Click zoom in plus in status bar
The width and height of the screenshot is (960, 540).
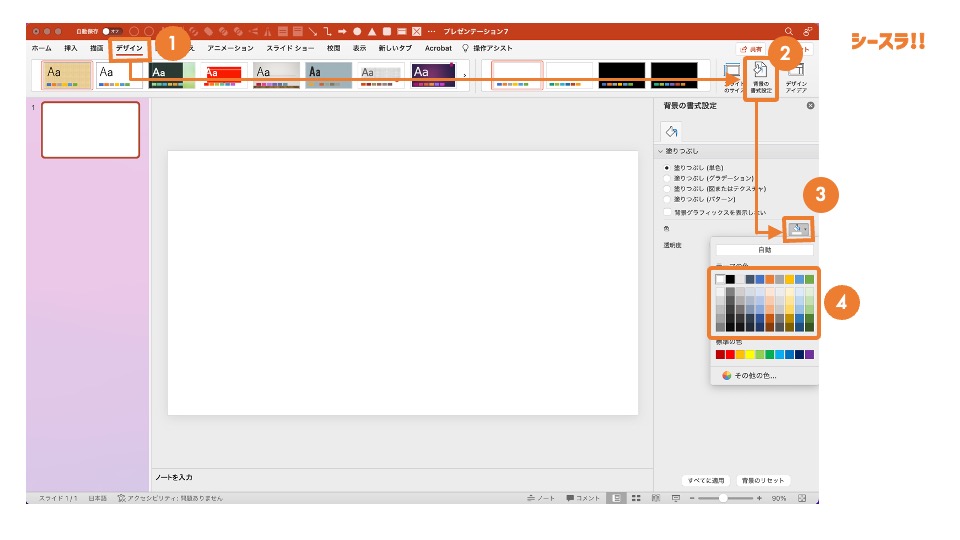click(759, 498)
